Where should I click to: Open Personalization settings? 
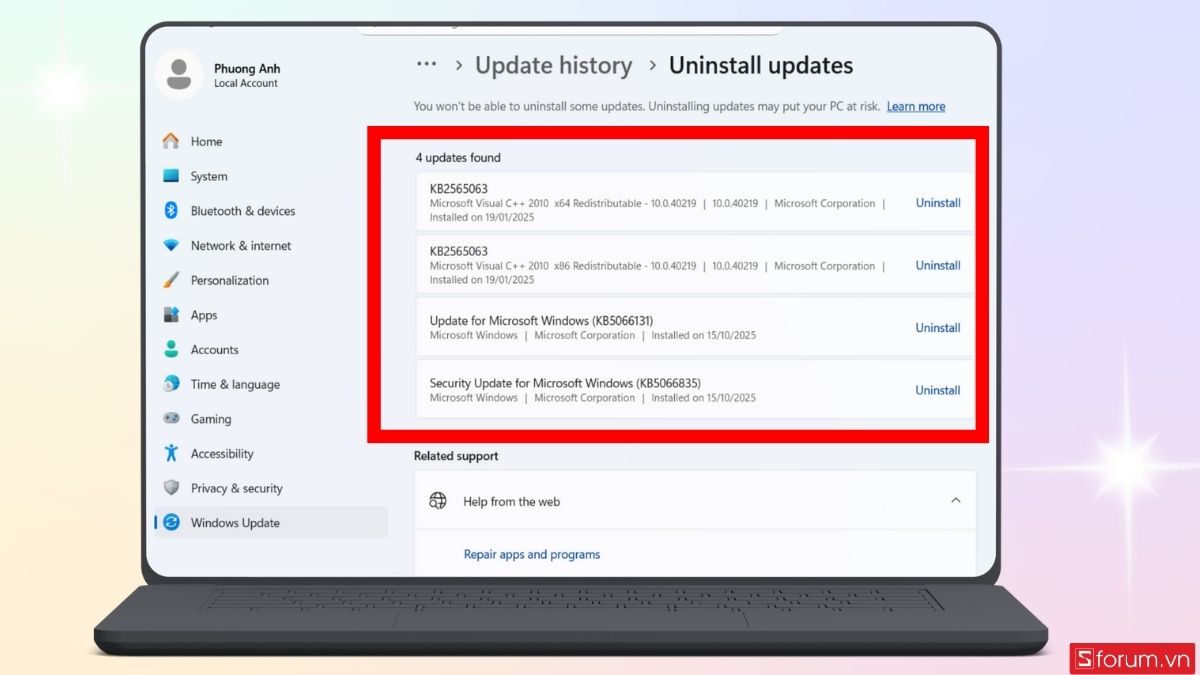click(x=230, y=281)
